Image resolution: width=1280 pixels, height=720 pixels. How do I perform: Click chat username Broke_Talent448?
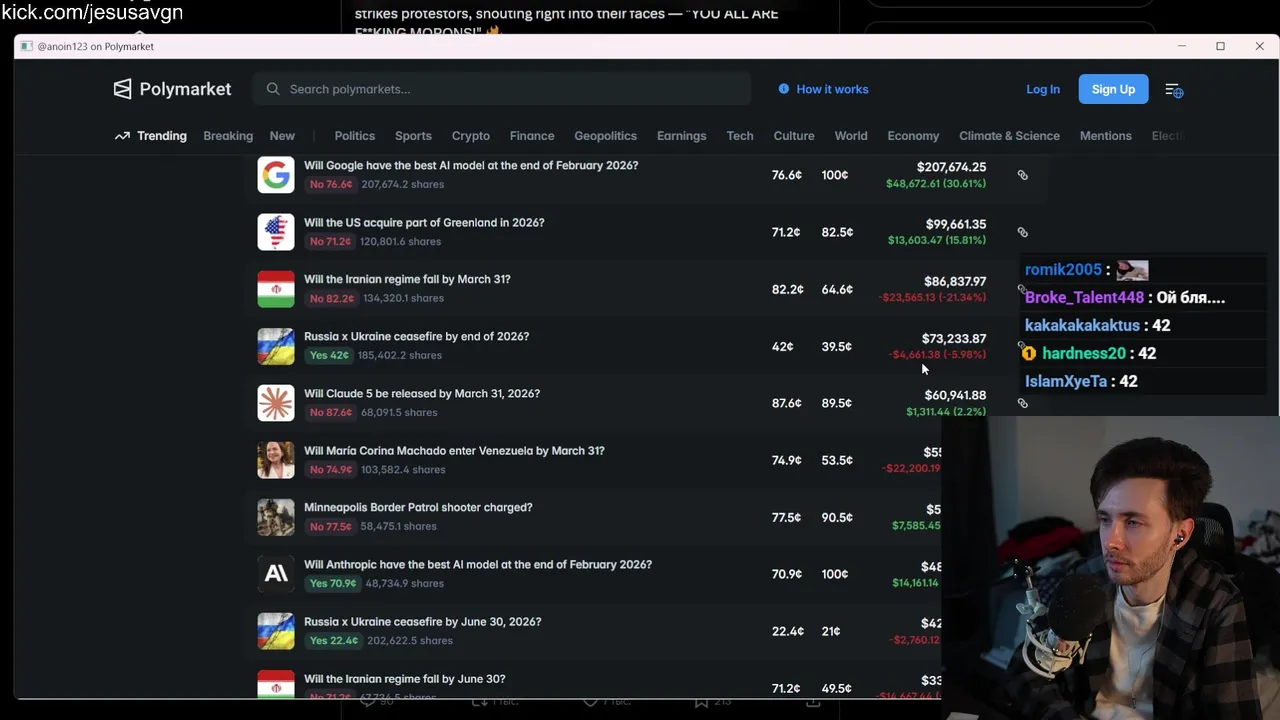tap(1084, 297)
